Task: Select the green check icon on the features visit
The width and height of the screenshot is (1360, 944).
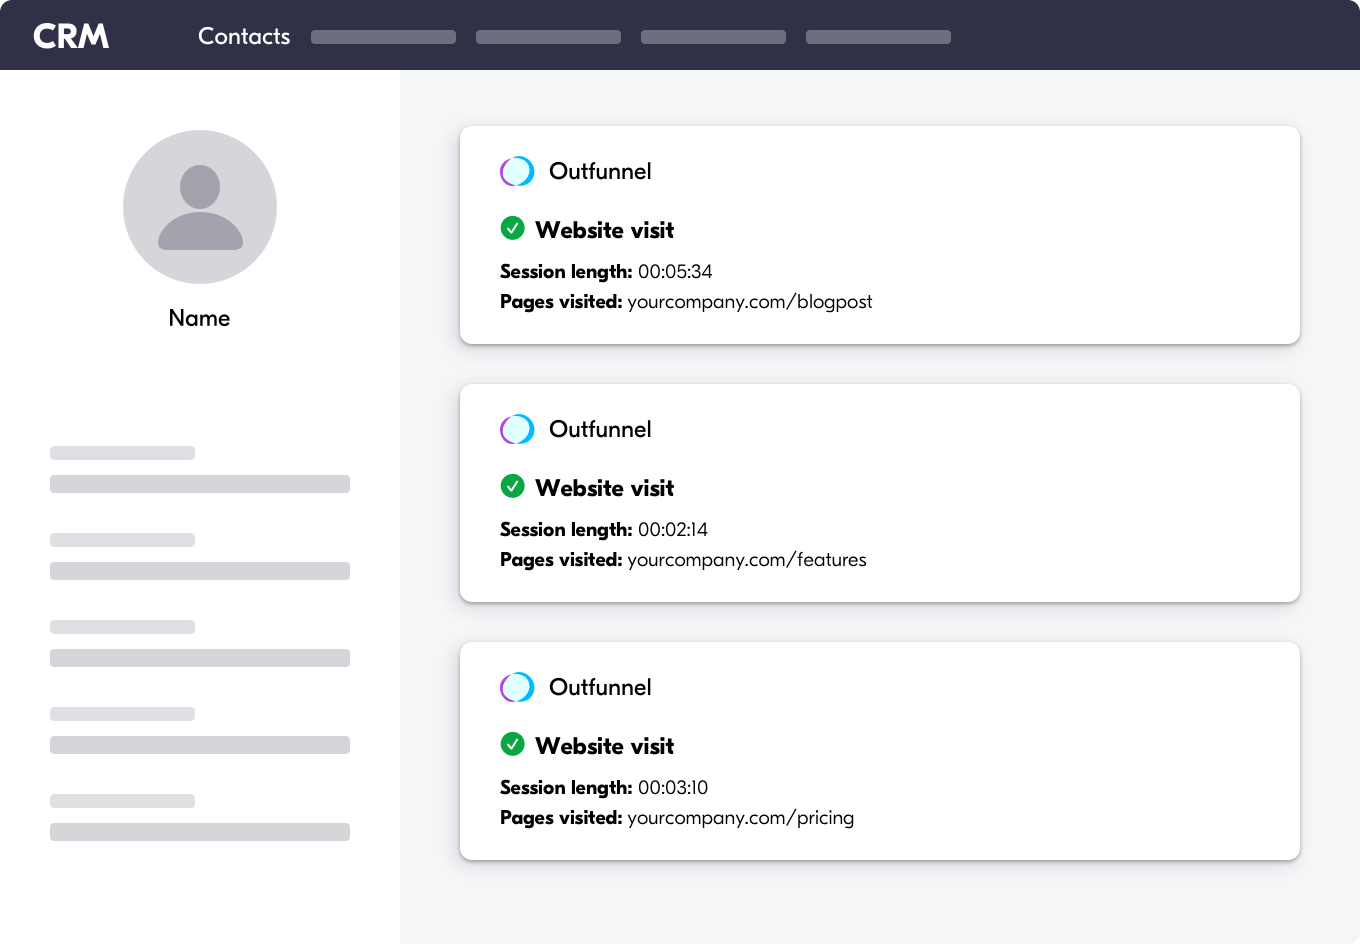Action: 513,486
